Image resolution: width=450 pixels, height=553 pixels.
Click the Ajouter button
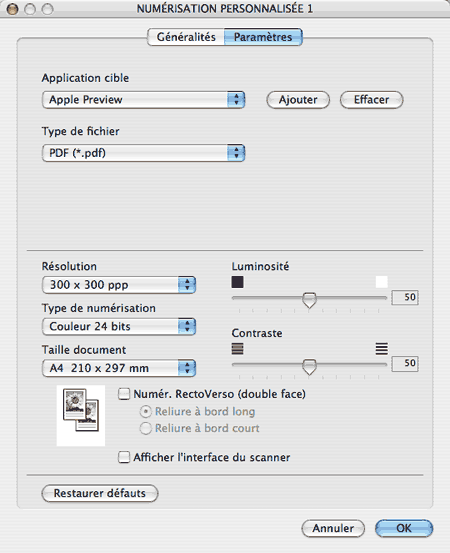(x=298, y=100)
